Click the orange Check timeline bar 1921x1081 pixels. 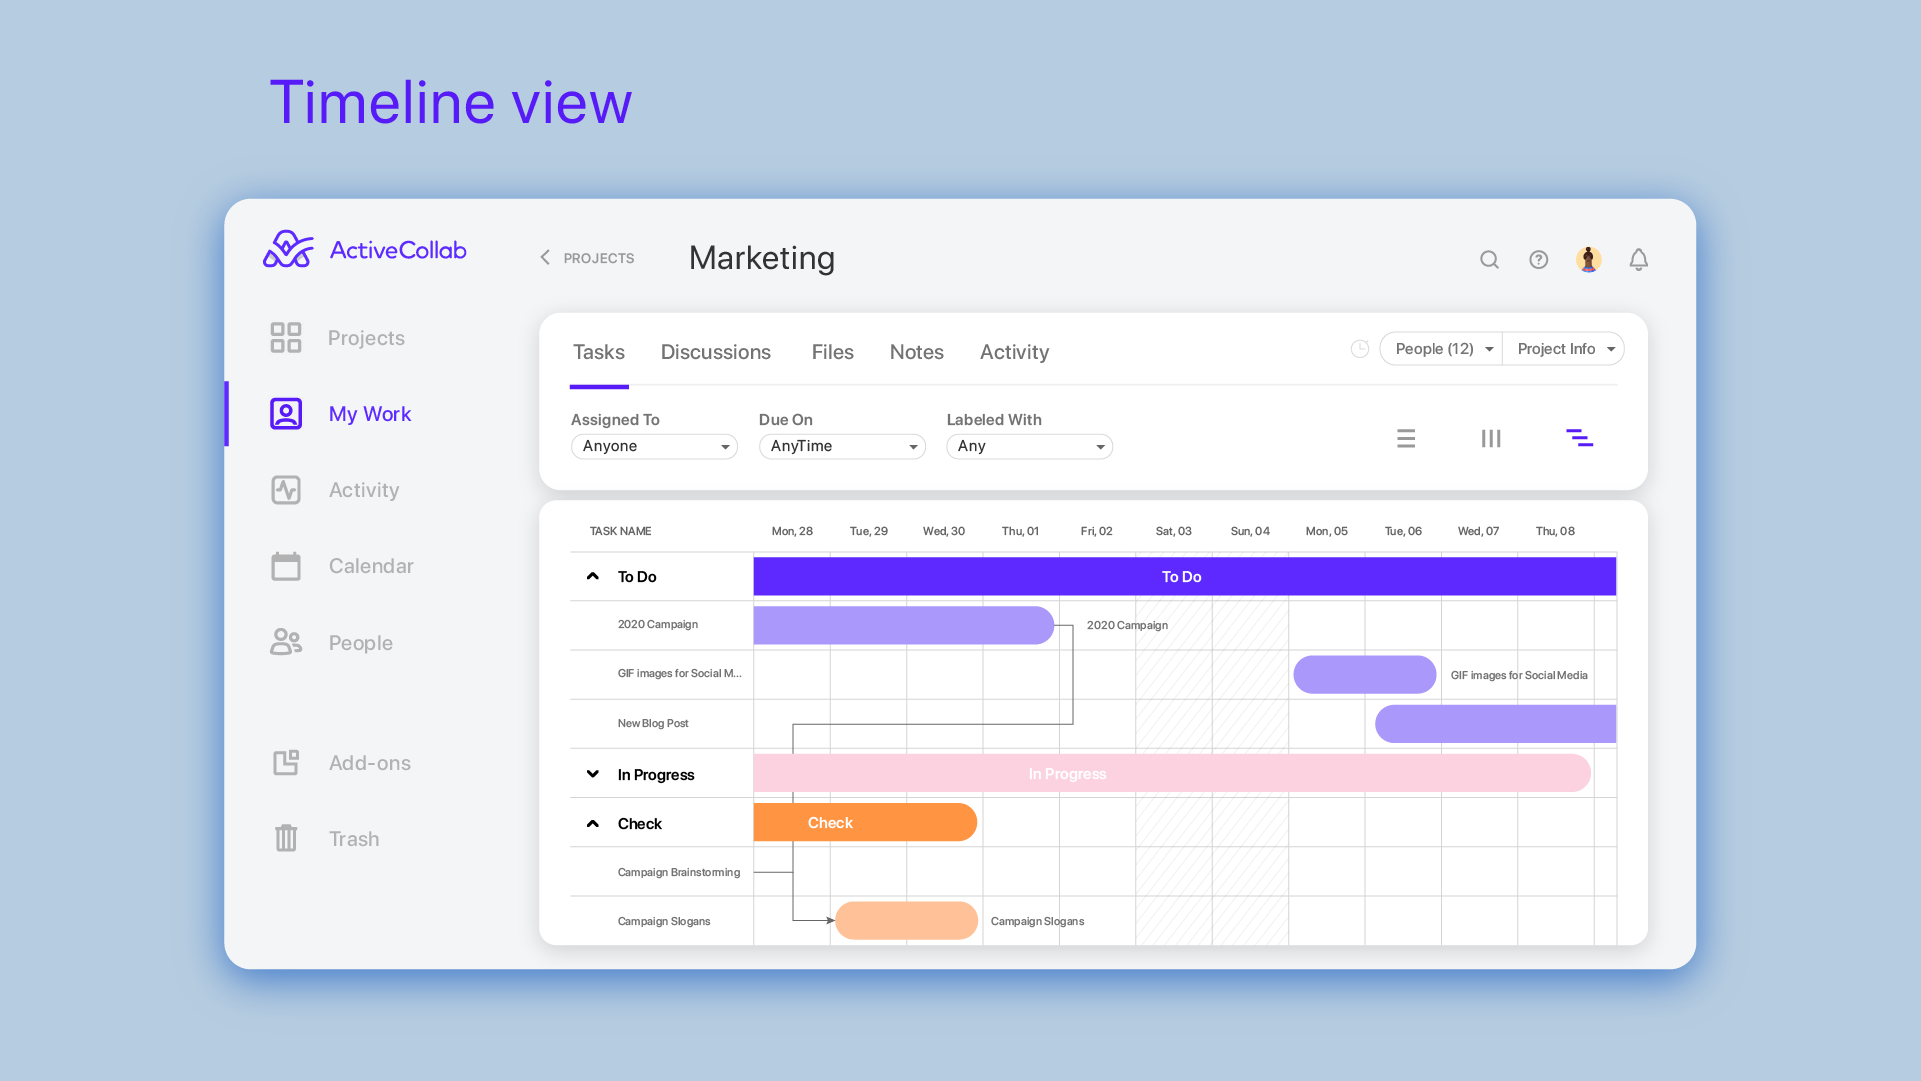pos(864,823)
